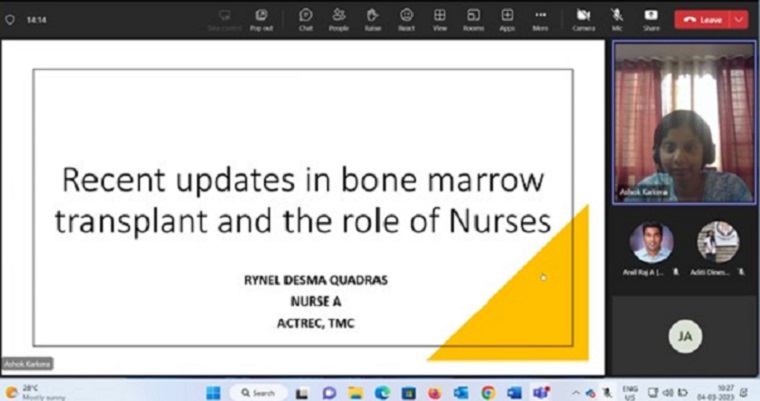Open the More actions menu
Image resolution: width=760 pixels, height=401 pixels.
click(540, 18)
